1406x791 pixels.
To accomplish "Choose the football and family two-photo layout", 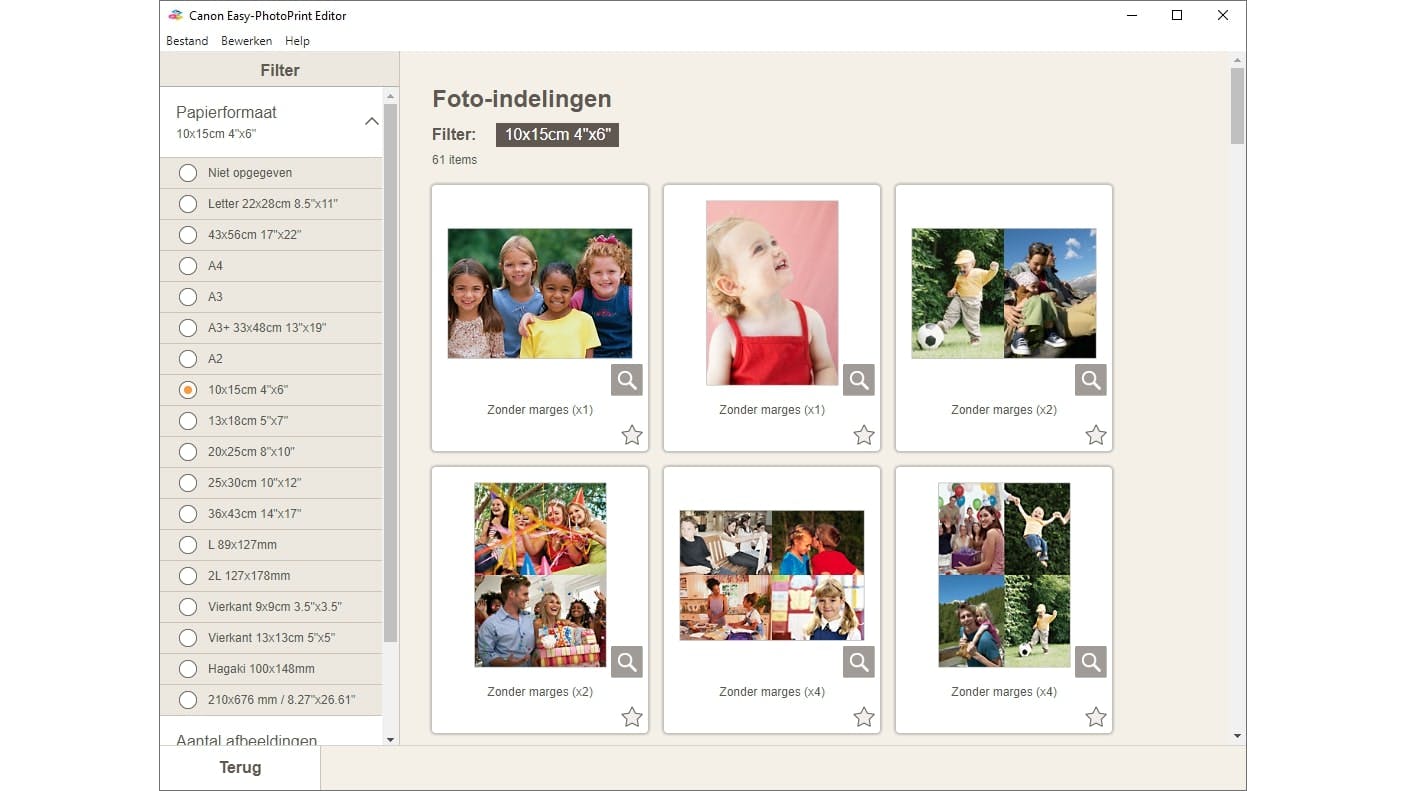I will coord(1004,293).
